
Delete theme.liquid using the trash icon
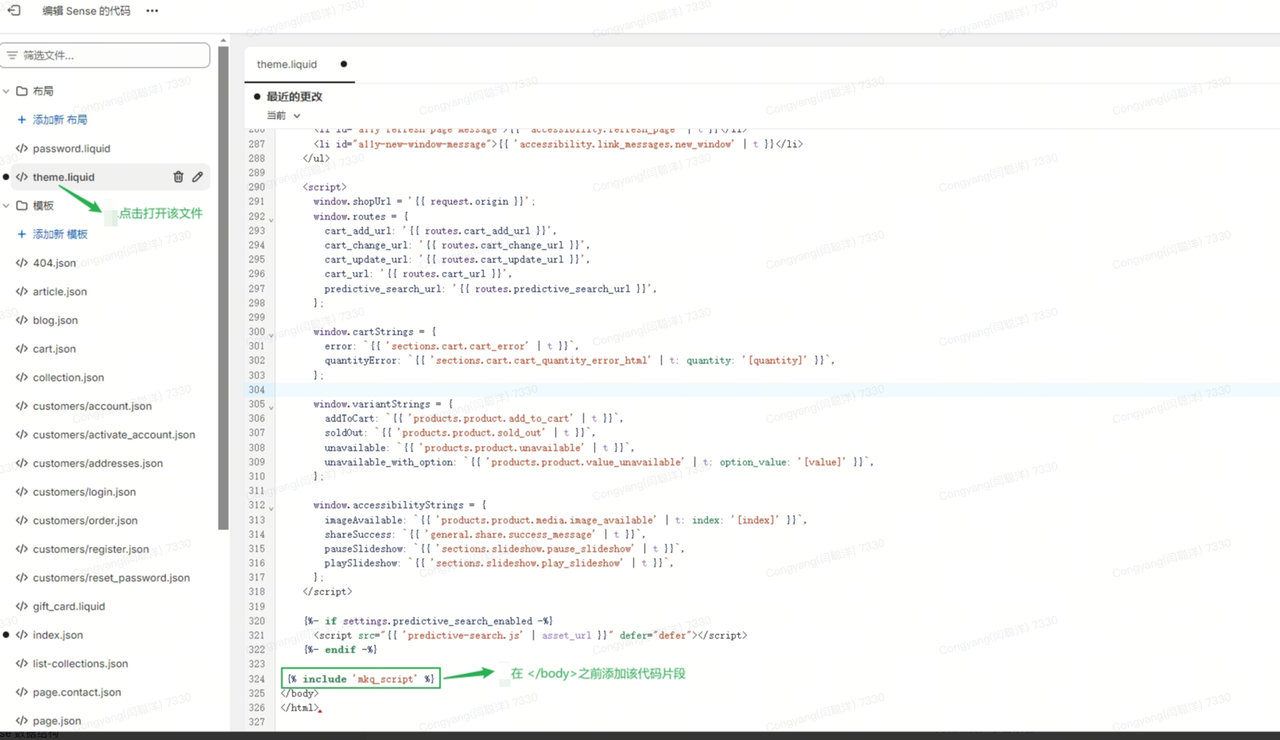point(178,177)
